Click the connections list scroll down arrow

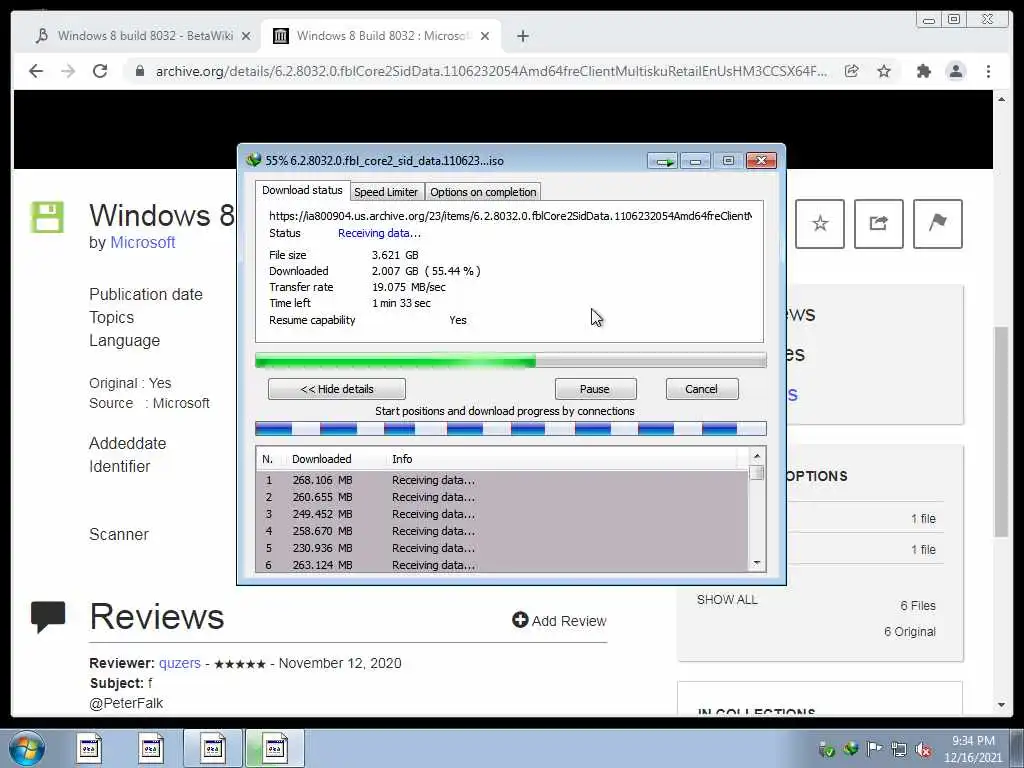(x=757, y=563)
